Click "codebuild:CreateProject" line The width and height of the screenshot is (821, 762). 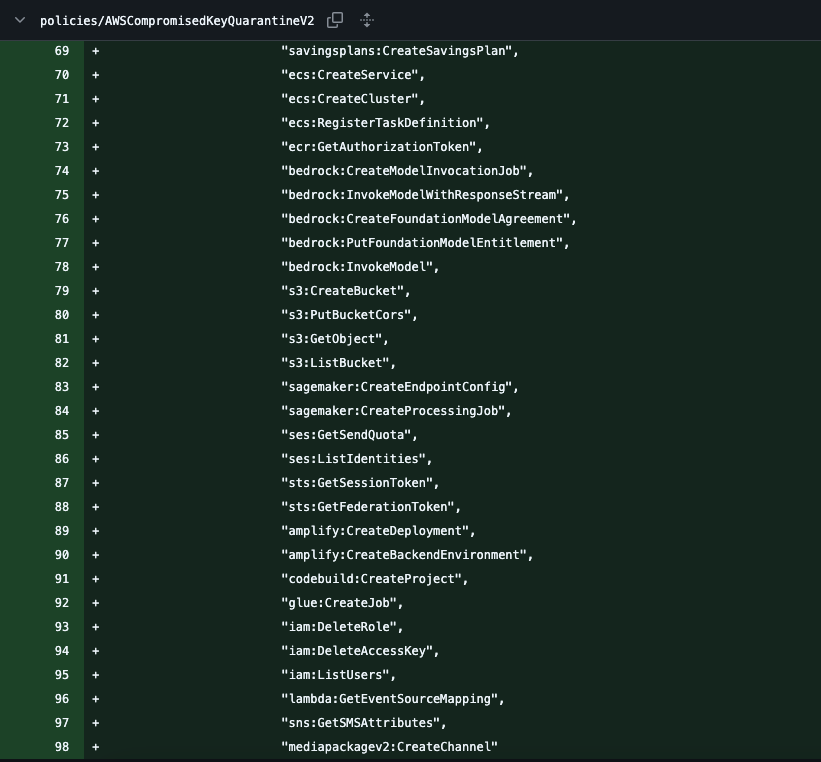(x=374, y=579)
